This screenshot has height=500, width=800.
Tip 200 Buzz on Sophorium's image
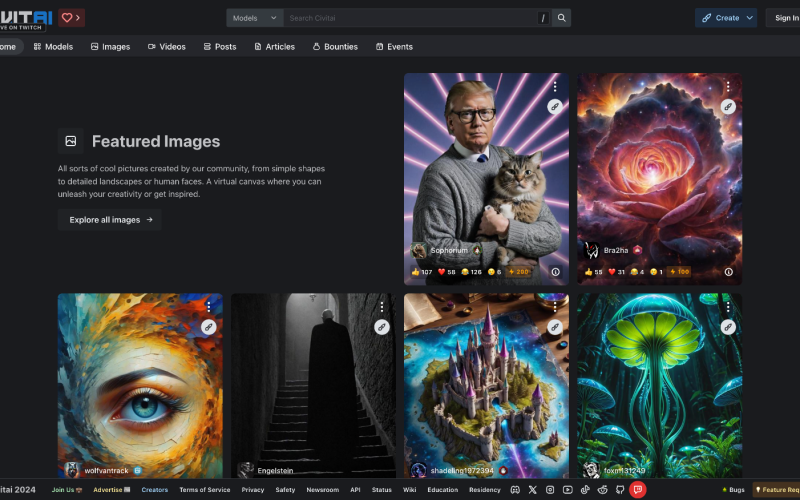[x=518, y=272]
